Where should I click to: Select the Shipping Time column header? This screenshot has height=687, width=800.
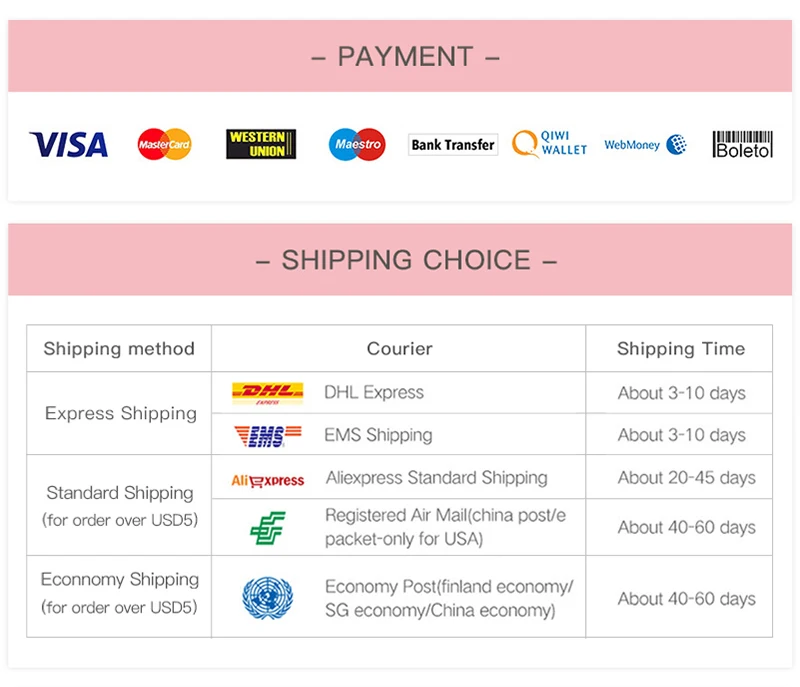coord(680,348)
